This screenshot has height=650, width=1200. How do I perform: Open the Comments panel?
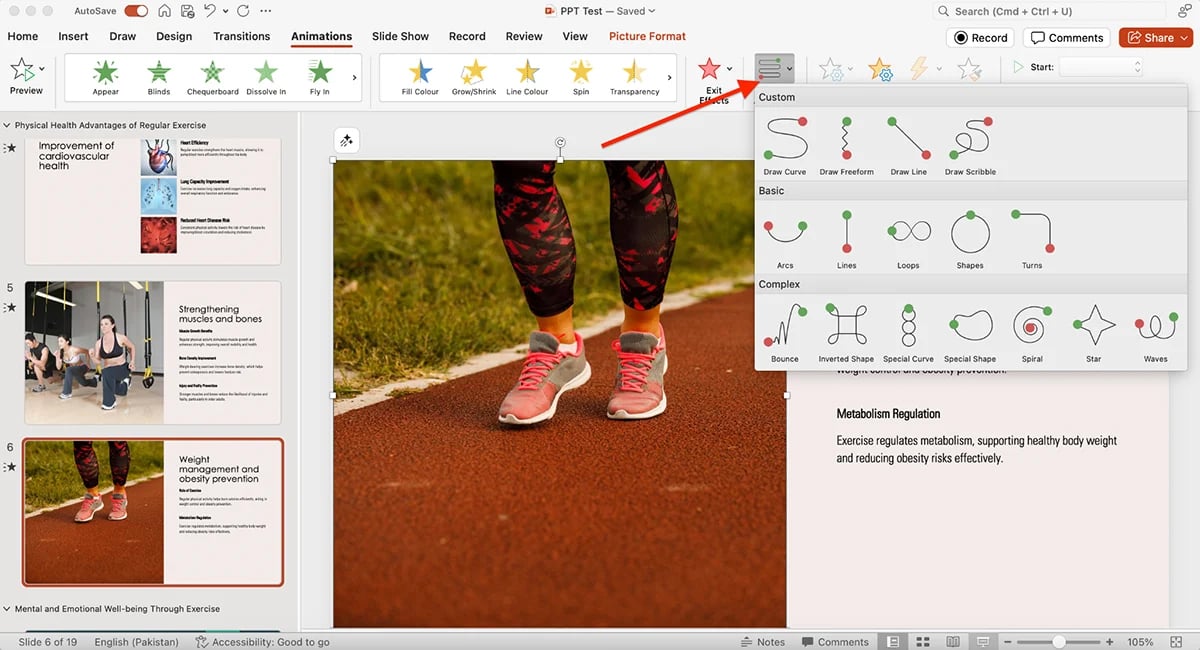pos(1067,37)
